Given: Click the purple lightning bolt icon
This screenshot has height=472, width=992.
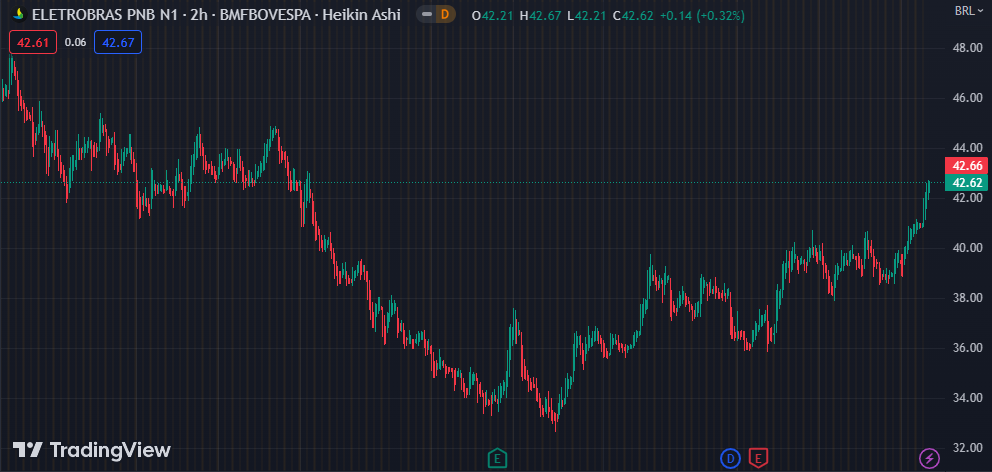Looking at the screenshot, I should 929,457.
